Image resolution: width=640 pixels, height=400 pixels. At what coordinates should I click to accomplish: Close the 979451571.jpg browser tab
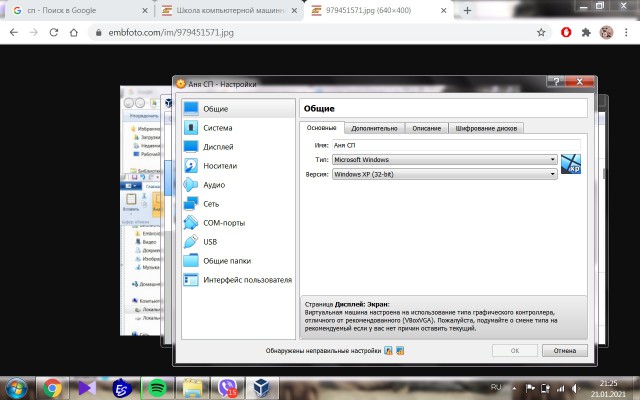[444, 11]
